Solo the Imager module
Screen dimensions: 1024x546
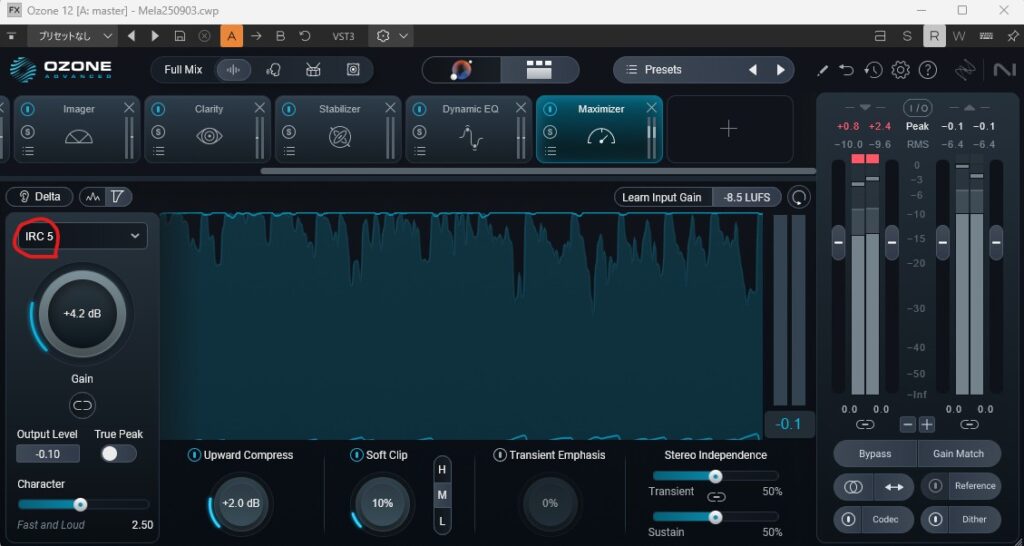click(x=28, y=132)
